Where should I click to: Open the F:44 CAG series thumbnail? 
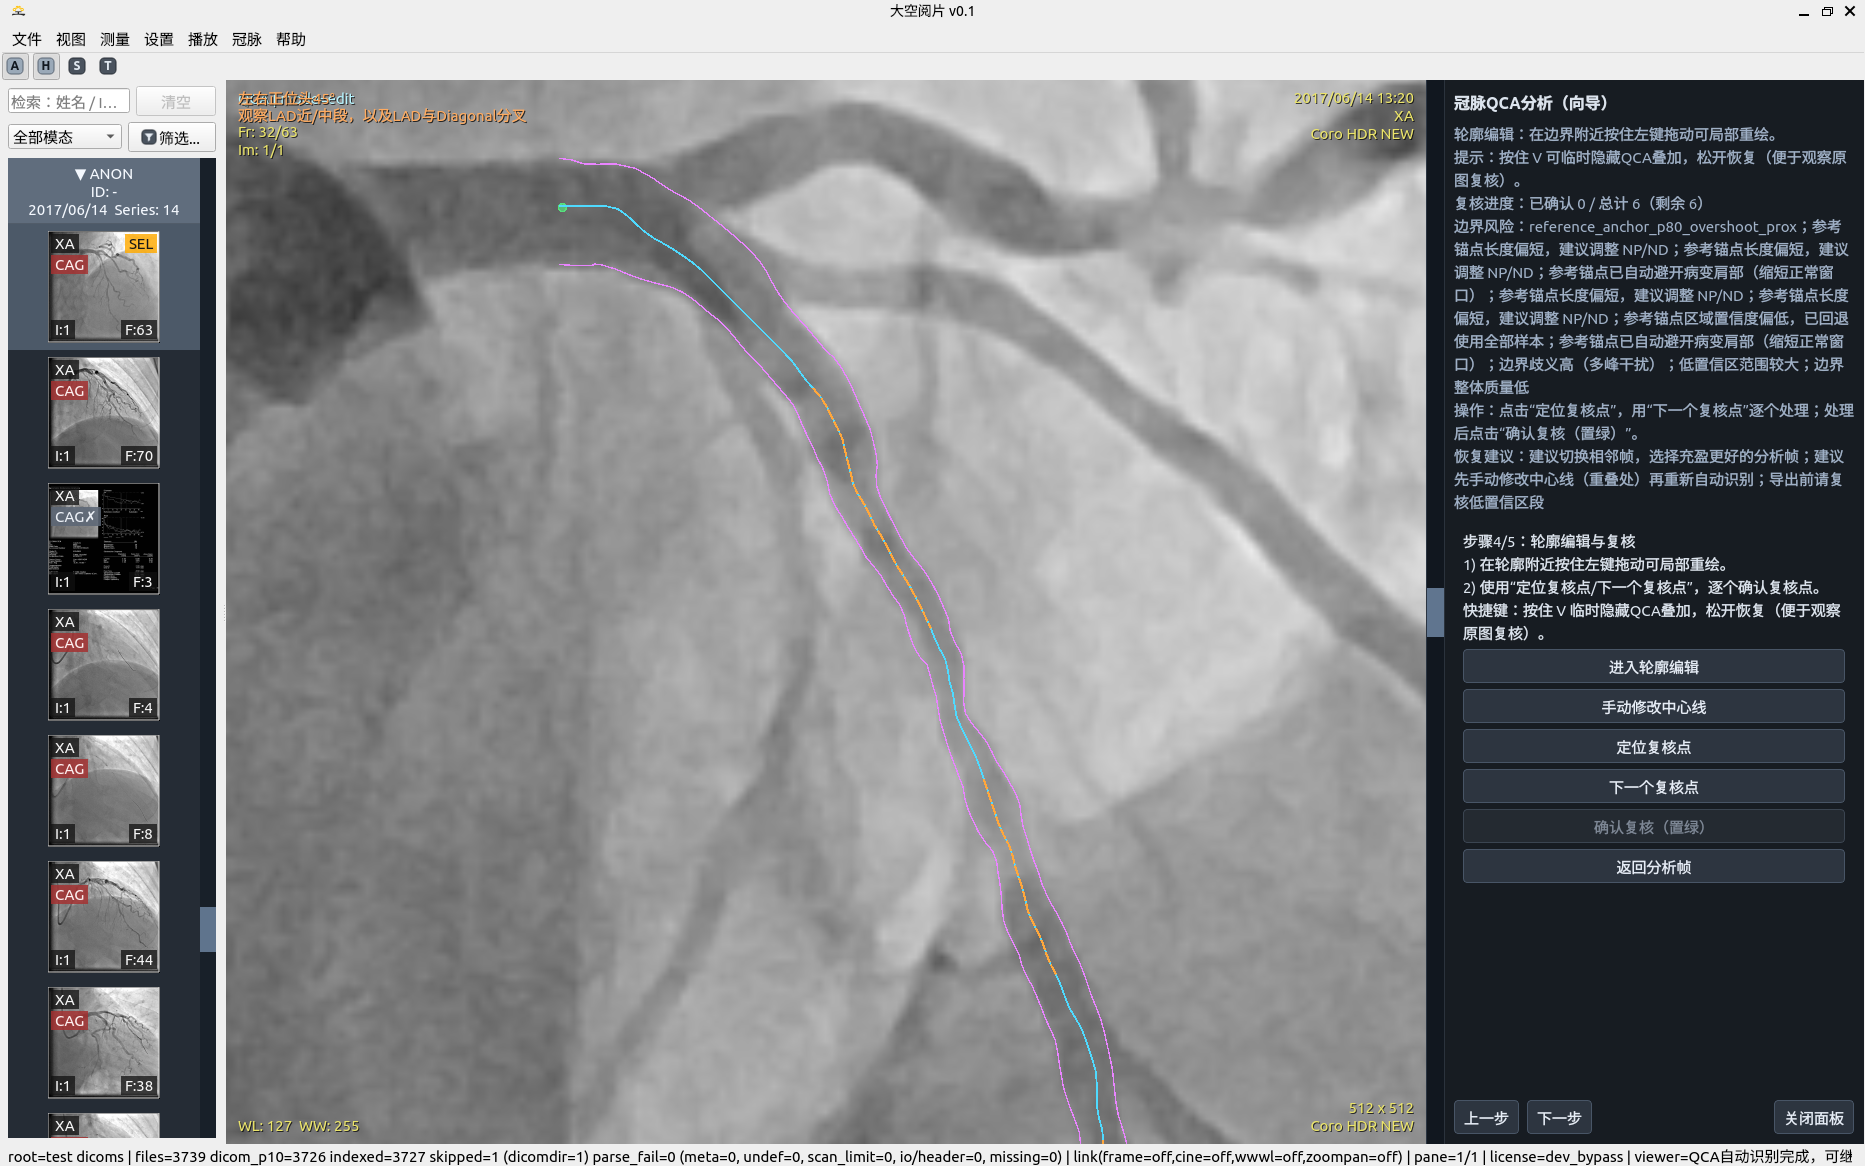104,916
